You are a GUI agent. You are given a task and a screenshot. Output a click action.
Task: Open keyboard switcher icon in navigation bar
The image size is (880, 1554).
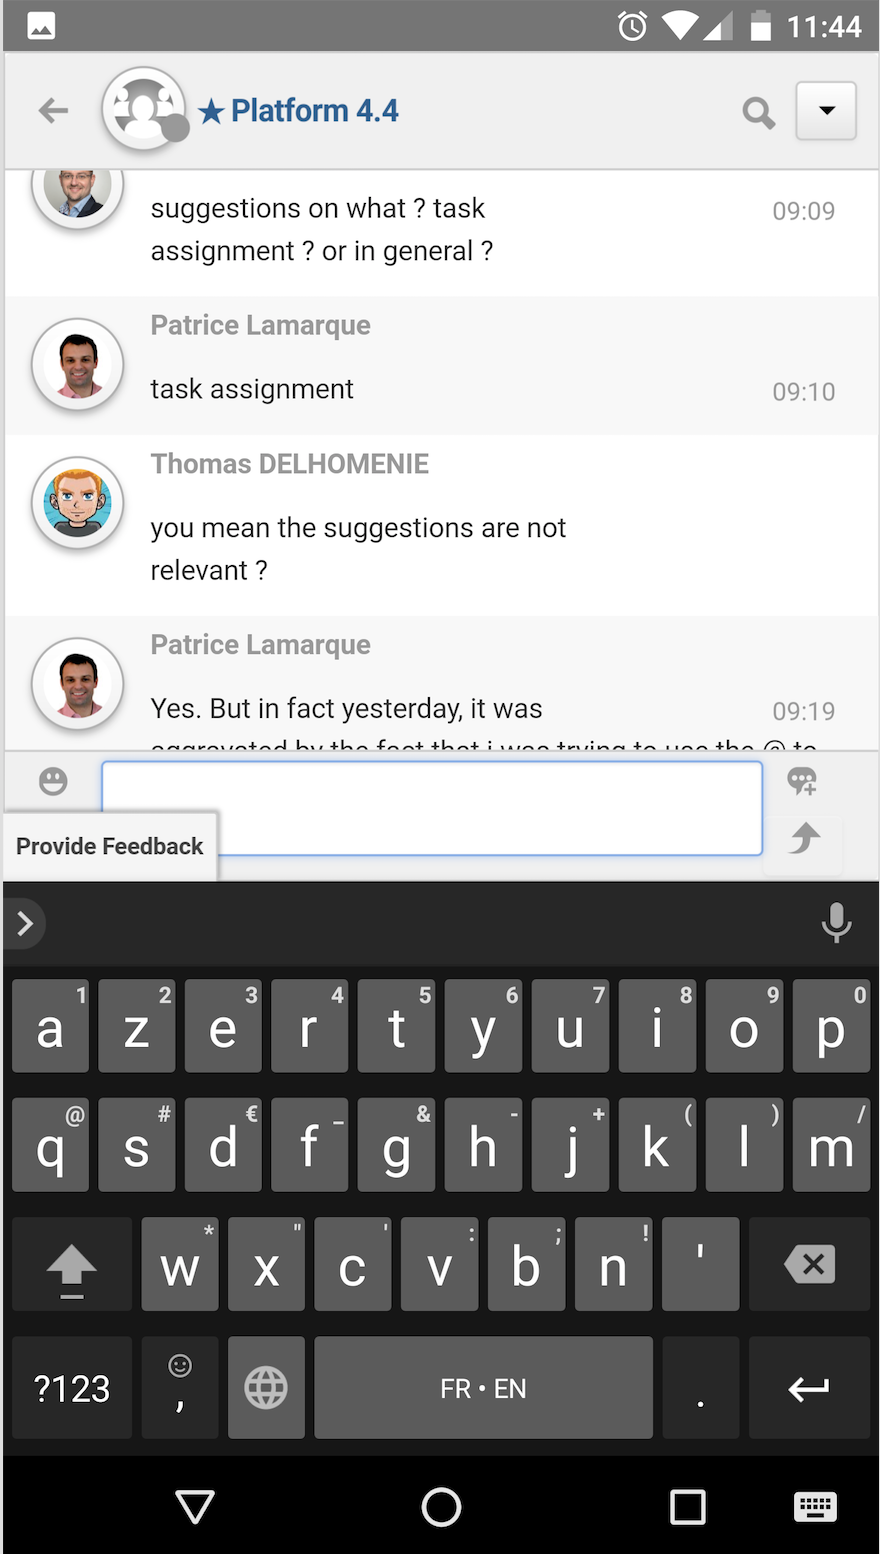pos(815,1506)
